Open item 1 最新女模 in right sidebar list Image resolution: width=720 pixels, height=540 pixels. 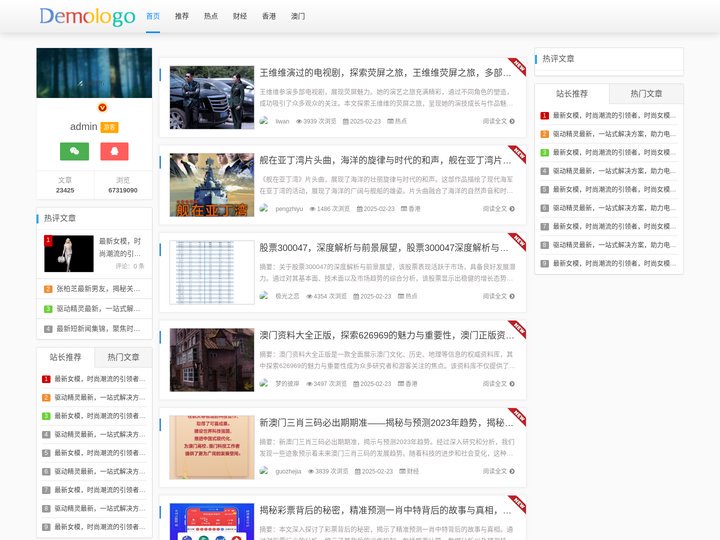(x=614, y=116)
